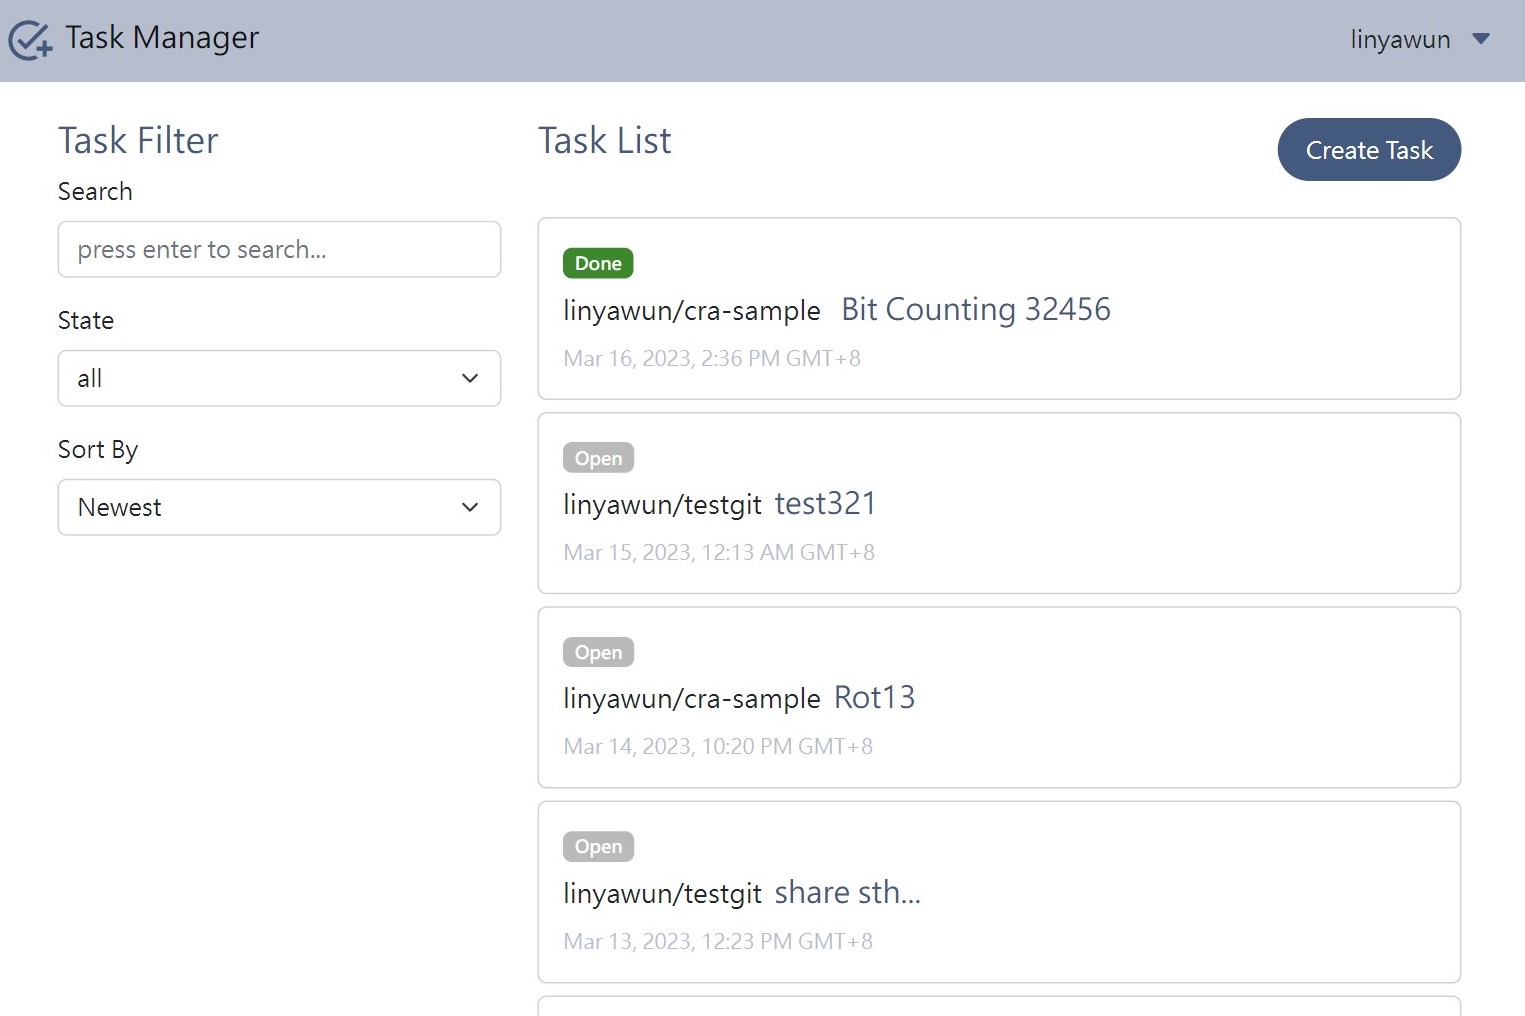Click the Task Manager checkmark logo icon
This screenshot has width=1525, height=1016.
pyautogui.click(x=29, y=40)
